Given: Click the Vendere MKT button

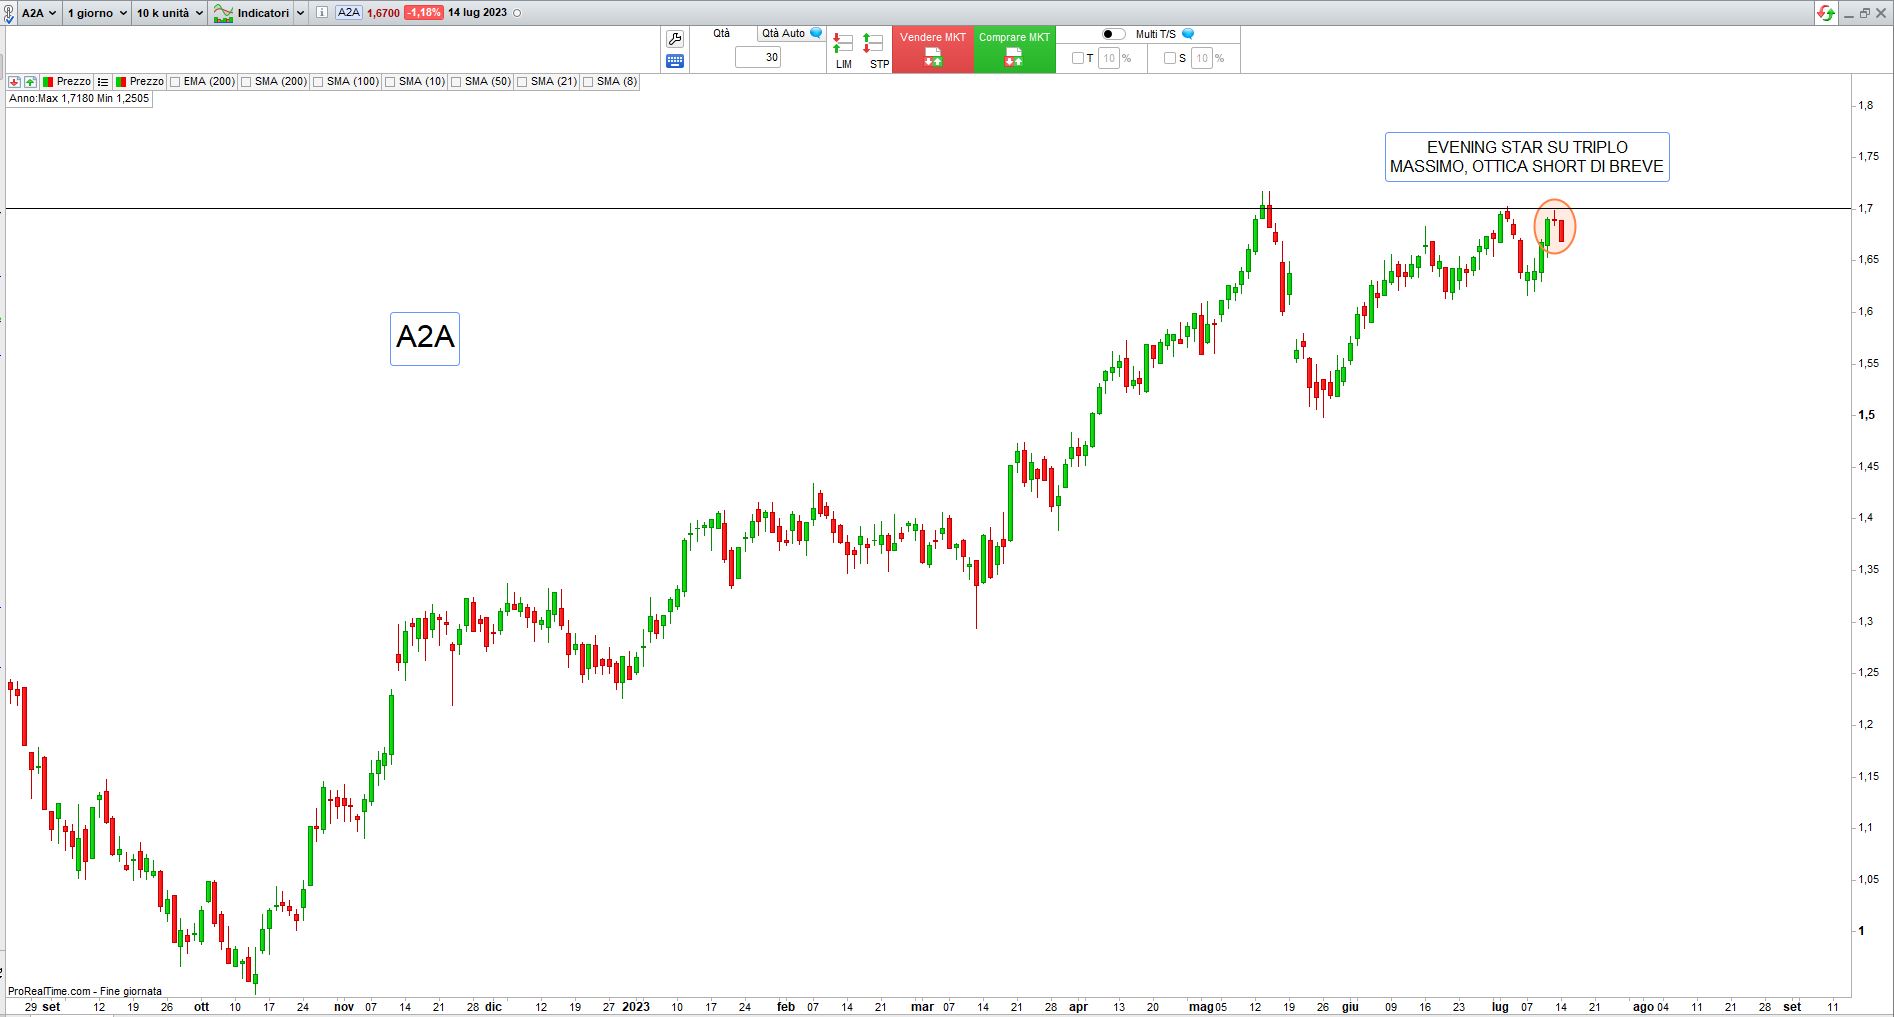Looking at the screenshot, I should [932, 49].
